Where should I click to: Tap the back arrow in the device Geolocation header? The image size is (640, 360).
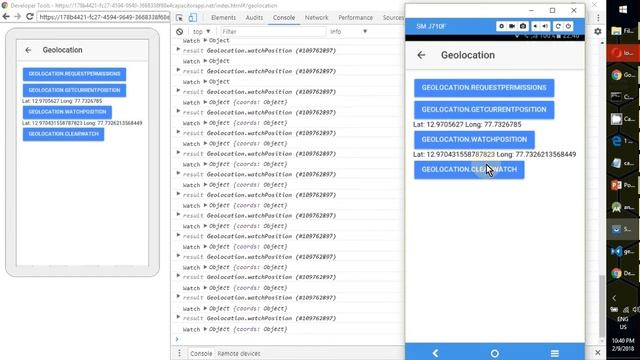coord(421,55)
